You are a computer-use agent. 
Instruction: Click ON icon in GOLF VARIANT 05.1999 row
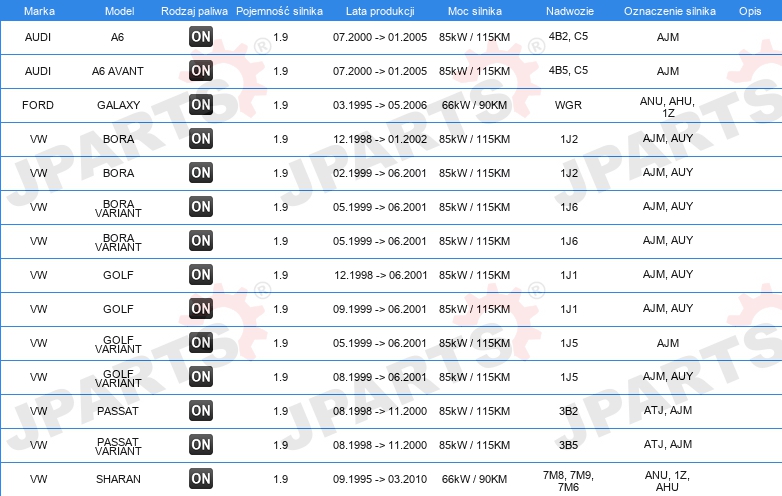click(201, 342)
